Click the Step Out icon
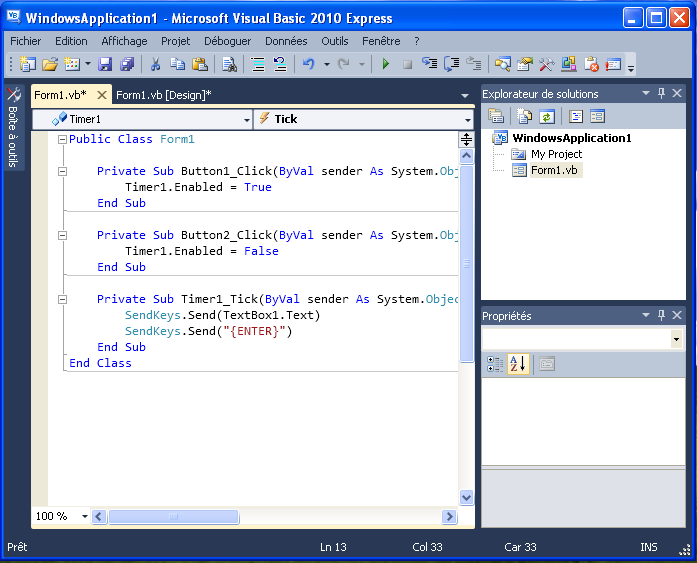Image resolution: width=697 pixels, height=563 pixels. point(474,64)
